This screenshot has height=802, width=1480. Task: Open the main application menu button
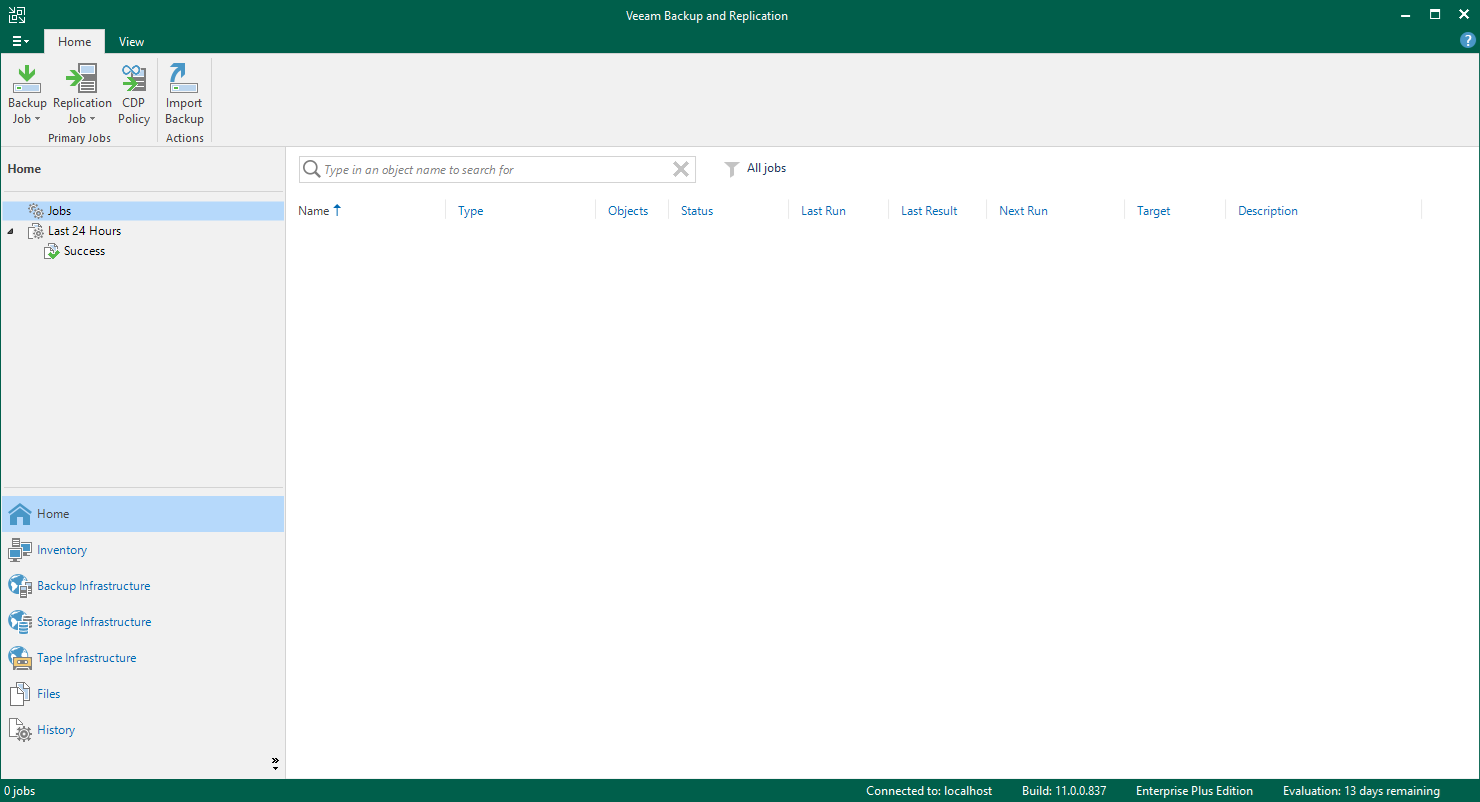point(21,42)
